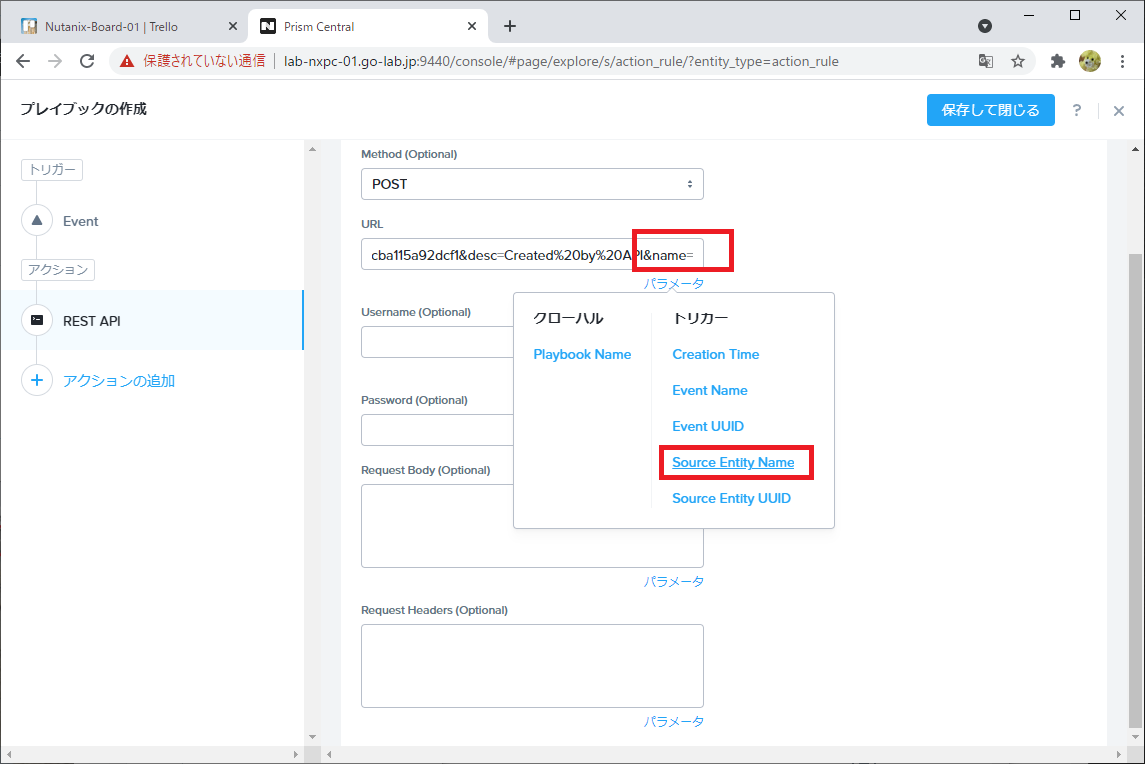This screenshot has height=764, width=1145.
Task: Close the Nutanix-Board-01 Trello tab
Action: [232, 26]
